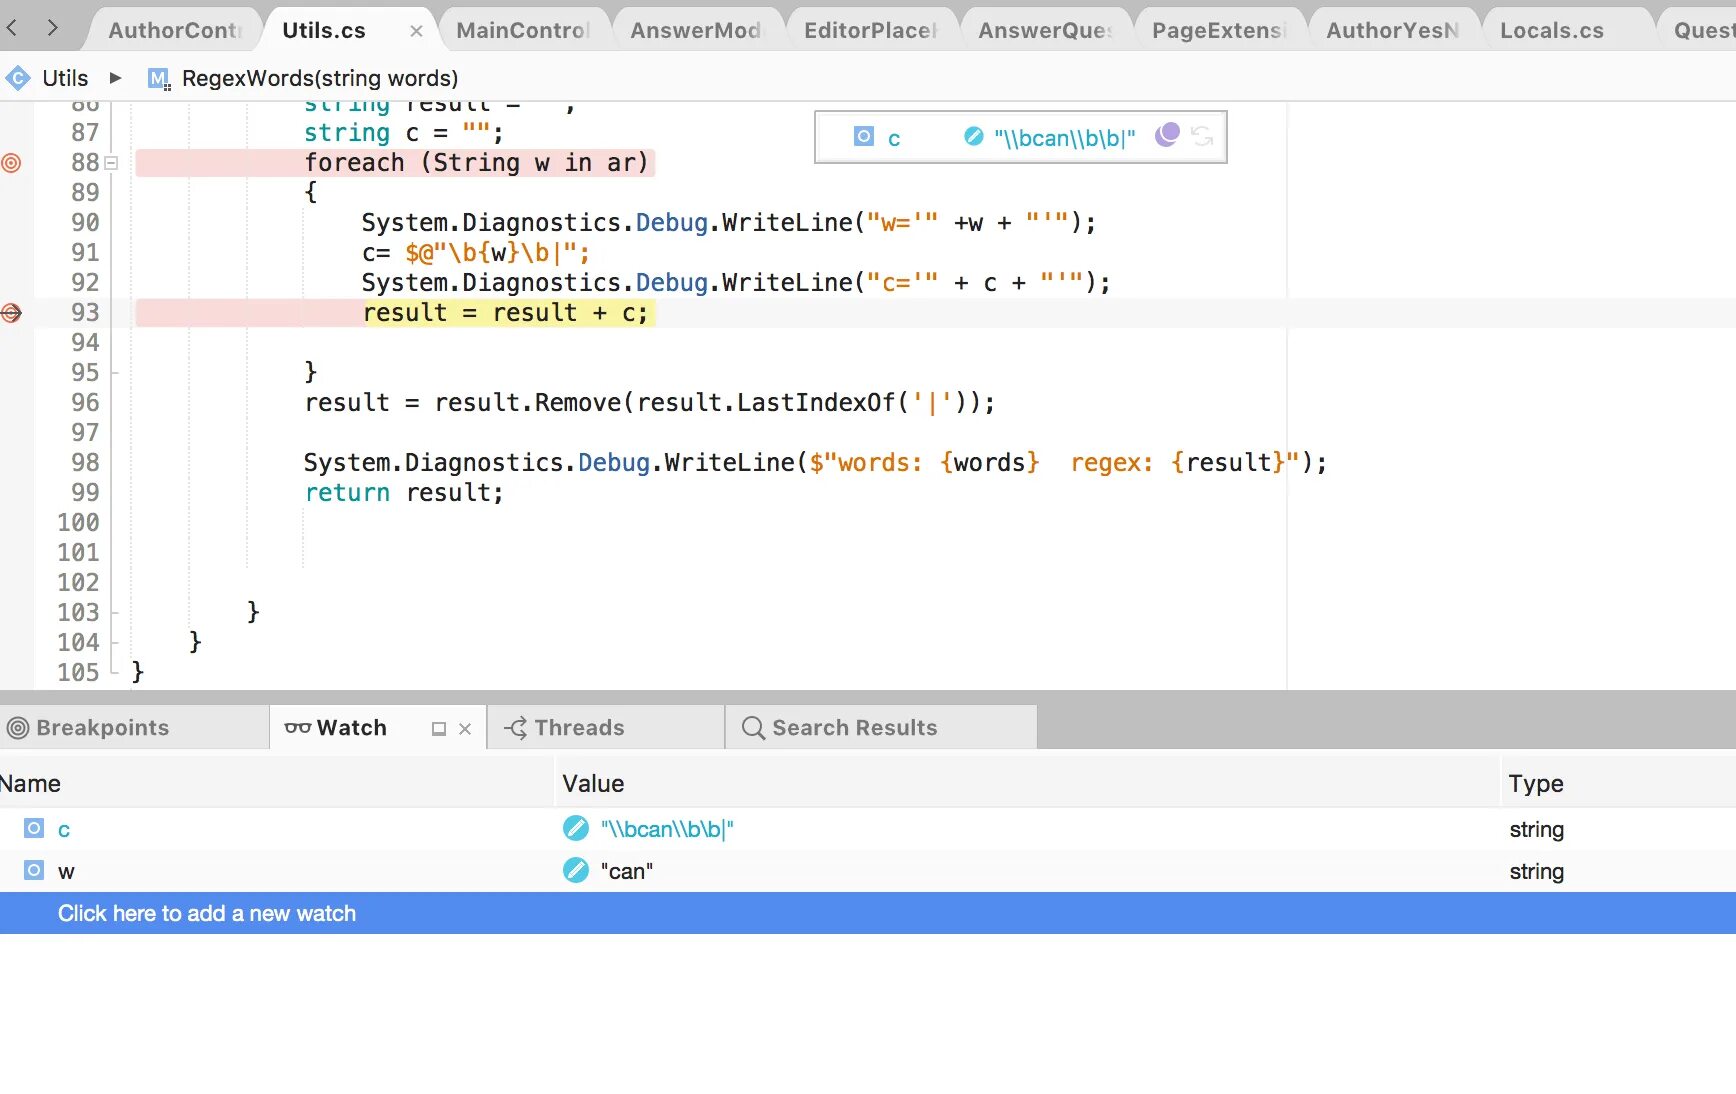
Task: Click the foreach statement on line 88
Action: pos(477,162)
